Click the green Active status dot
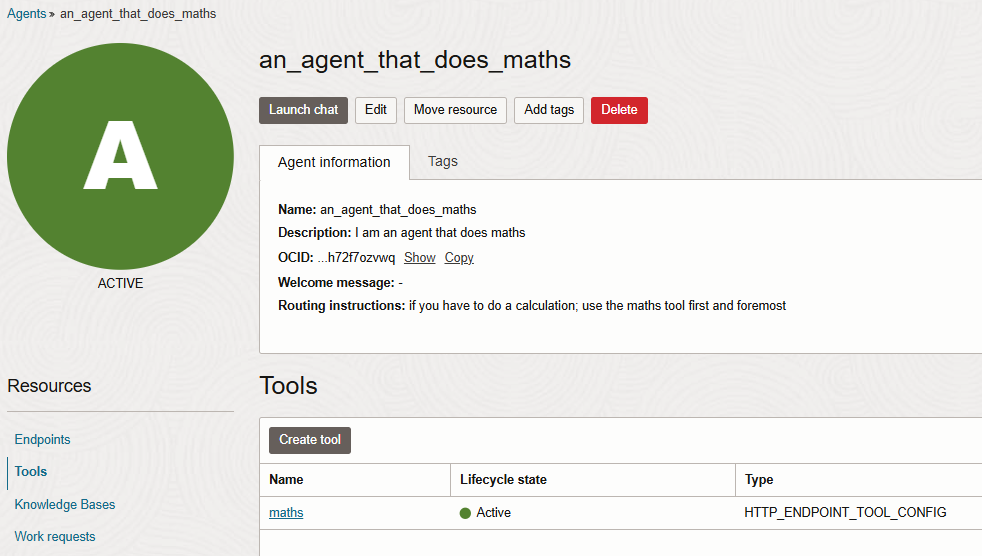The height and width of the screenshot is (556, 982). [465, 513]
